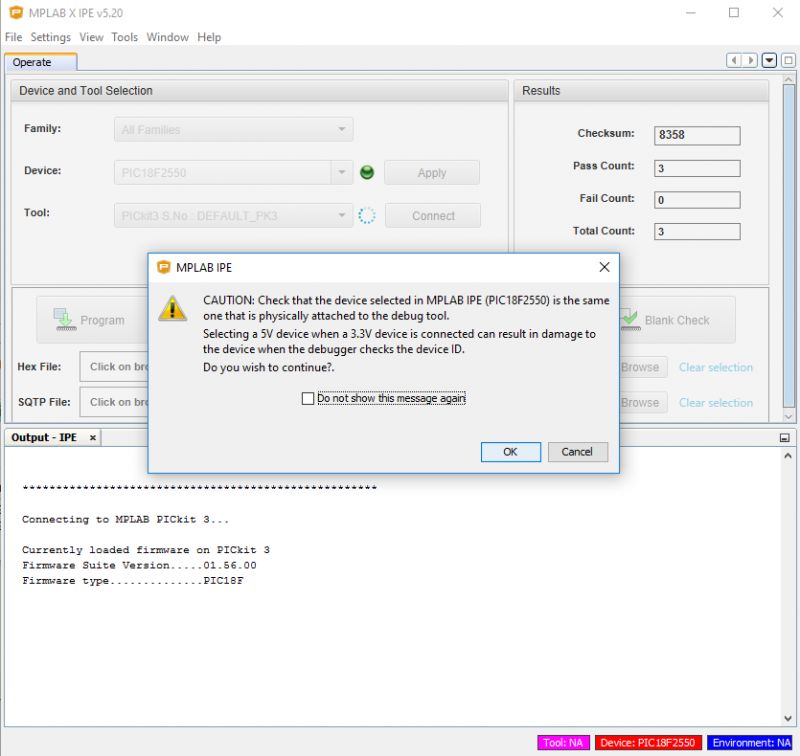Close the Output - IPE tab
The height and width of the screenshot is (756, 800).
92,438
